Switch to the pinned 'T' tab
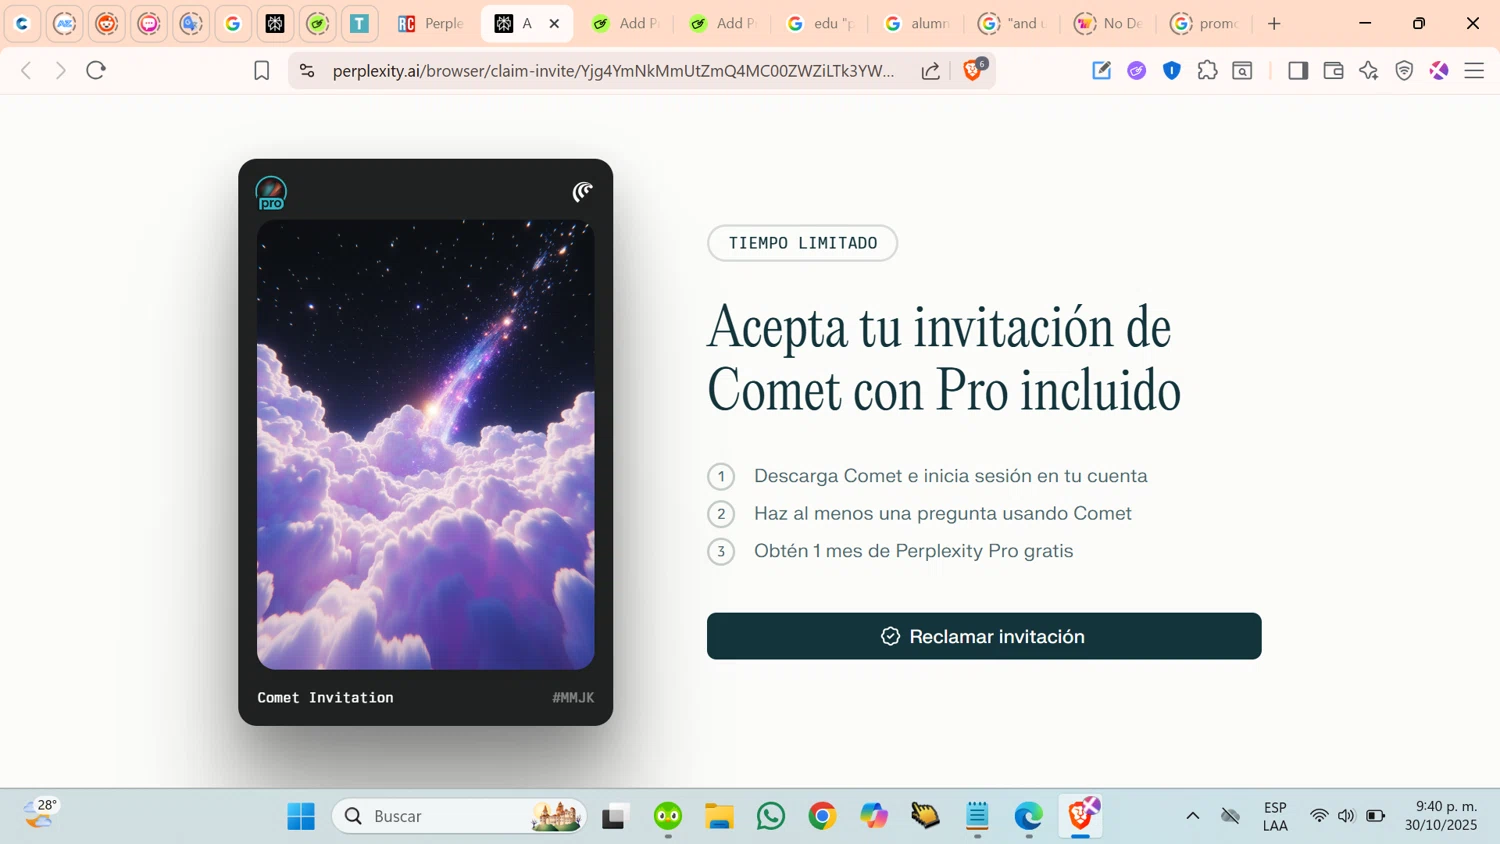 pos(359,23)
